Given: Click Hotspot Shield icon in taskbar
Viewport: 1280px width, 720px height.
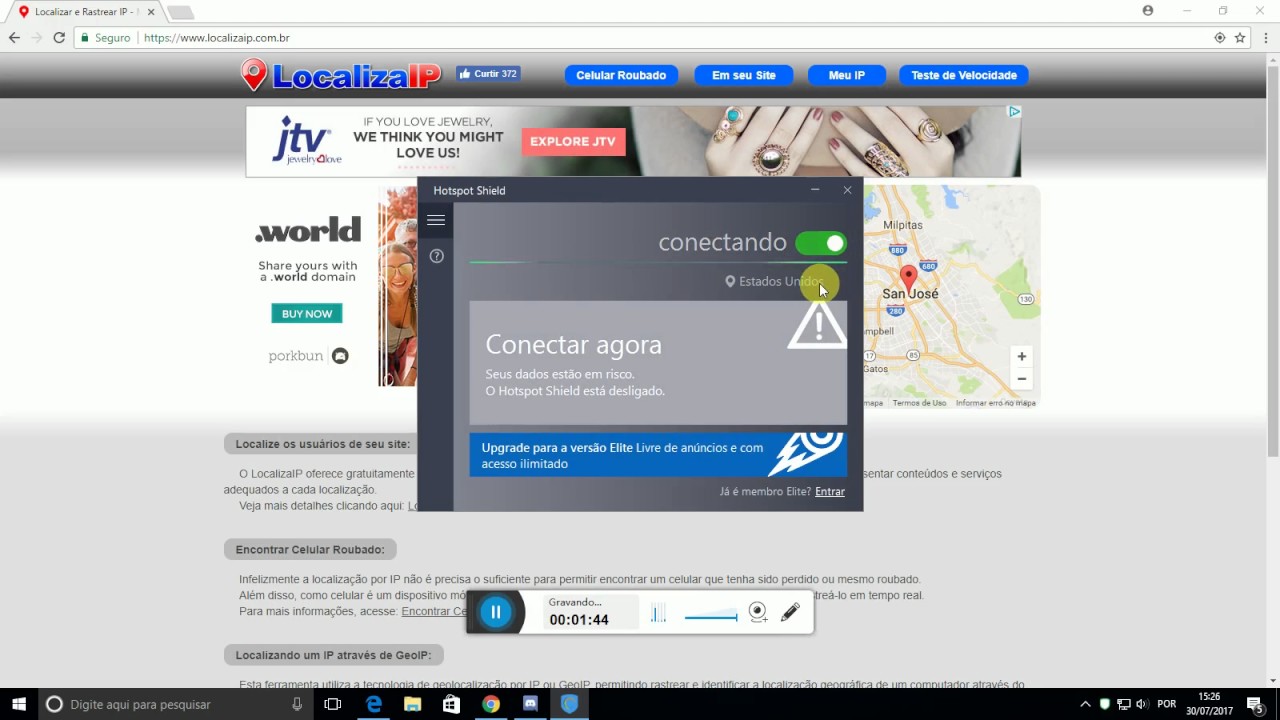Looking at the screenshot, I should (569, 704).
